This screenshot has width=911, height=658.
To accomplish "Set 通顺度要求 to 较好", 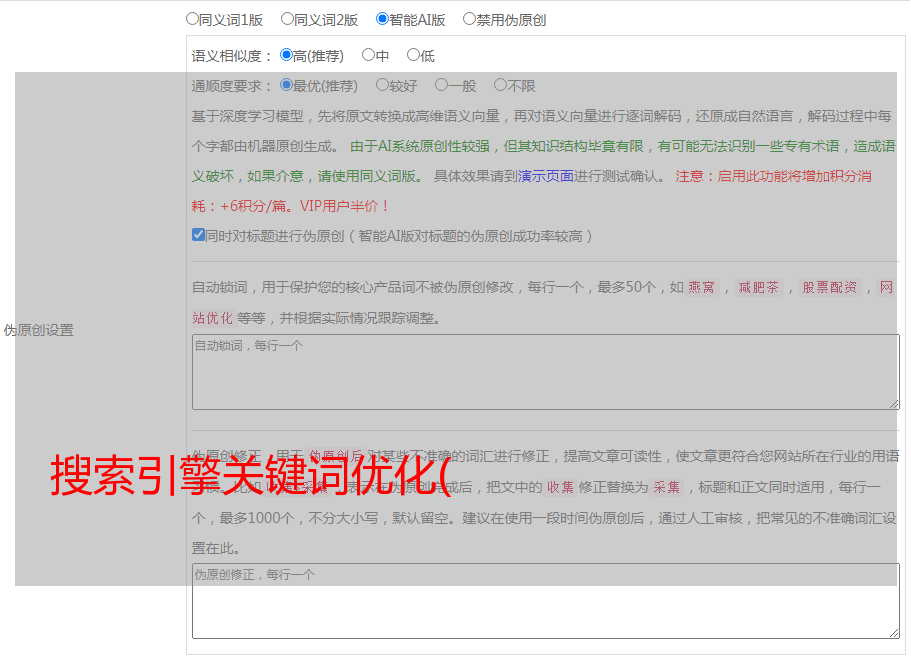I will coord(382,86).
